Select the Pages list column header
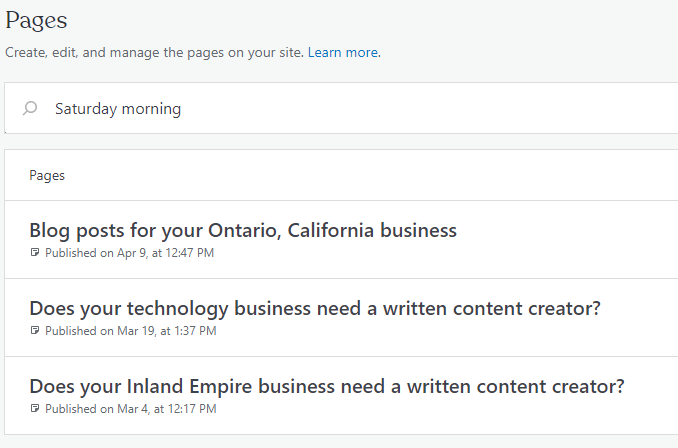Image resolution: width=678 pixels, height=448 pixels. click(47, 175)
